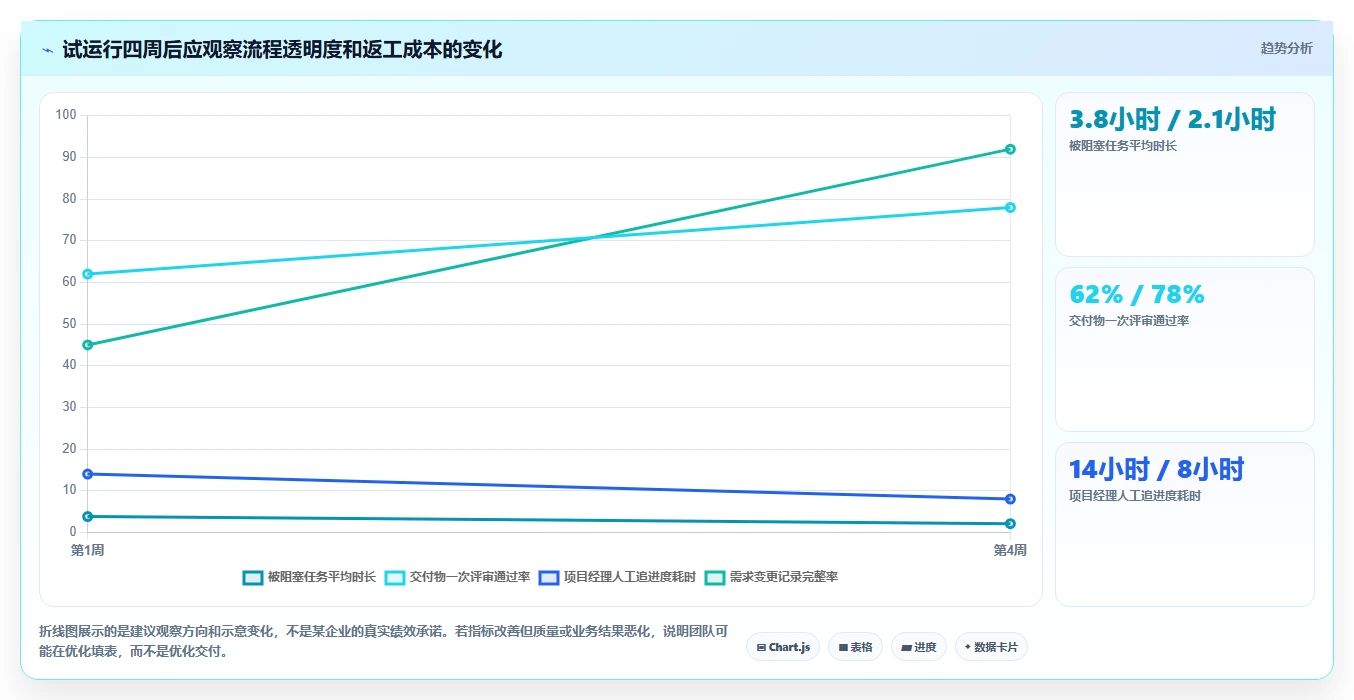Click the 62% / 78% stat value

pyautogui.click(x=1137, y=295)
